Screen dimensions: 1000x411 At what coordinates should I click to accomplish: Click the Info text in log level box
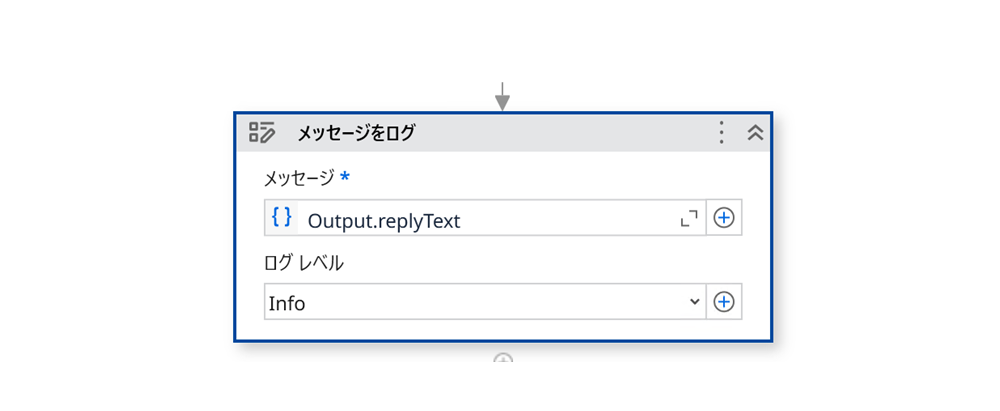[x=287, y=303]
